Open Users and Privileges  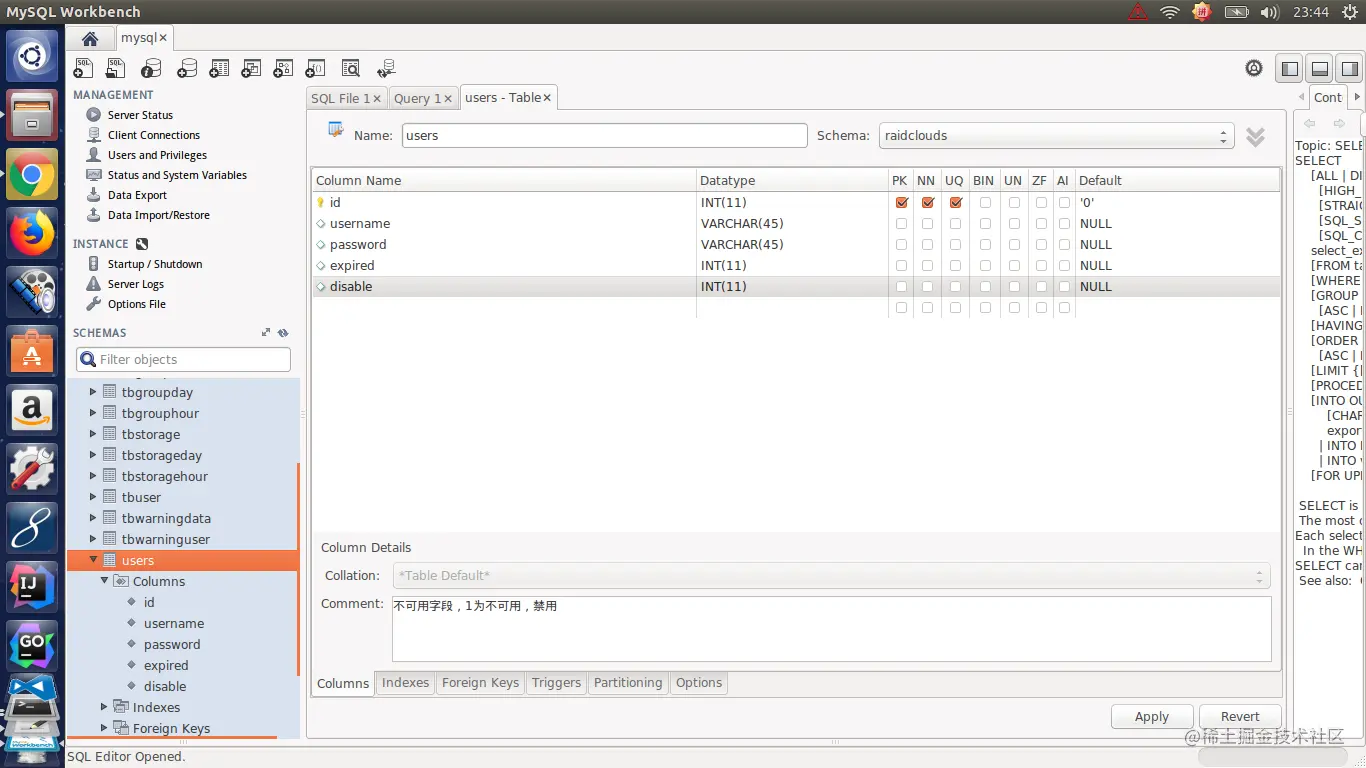[x=157, y=155]
